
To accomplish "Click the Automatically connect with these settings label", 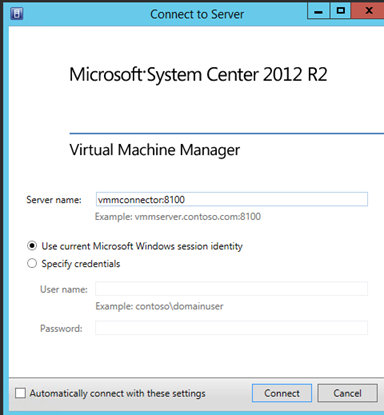I will point(117,393).
